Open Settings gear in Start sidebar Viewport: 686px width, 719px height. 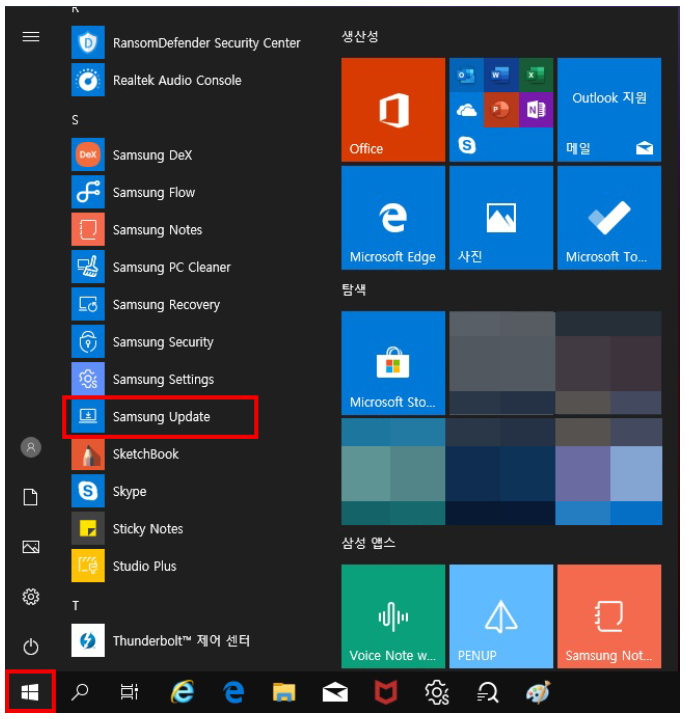tap(31, 597)
